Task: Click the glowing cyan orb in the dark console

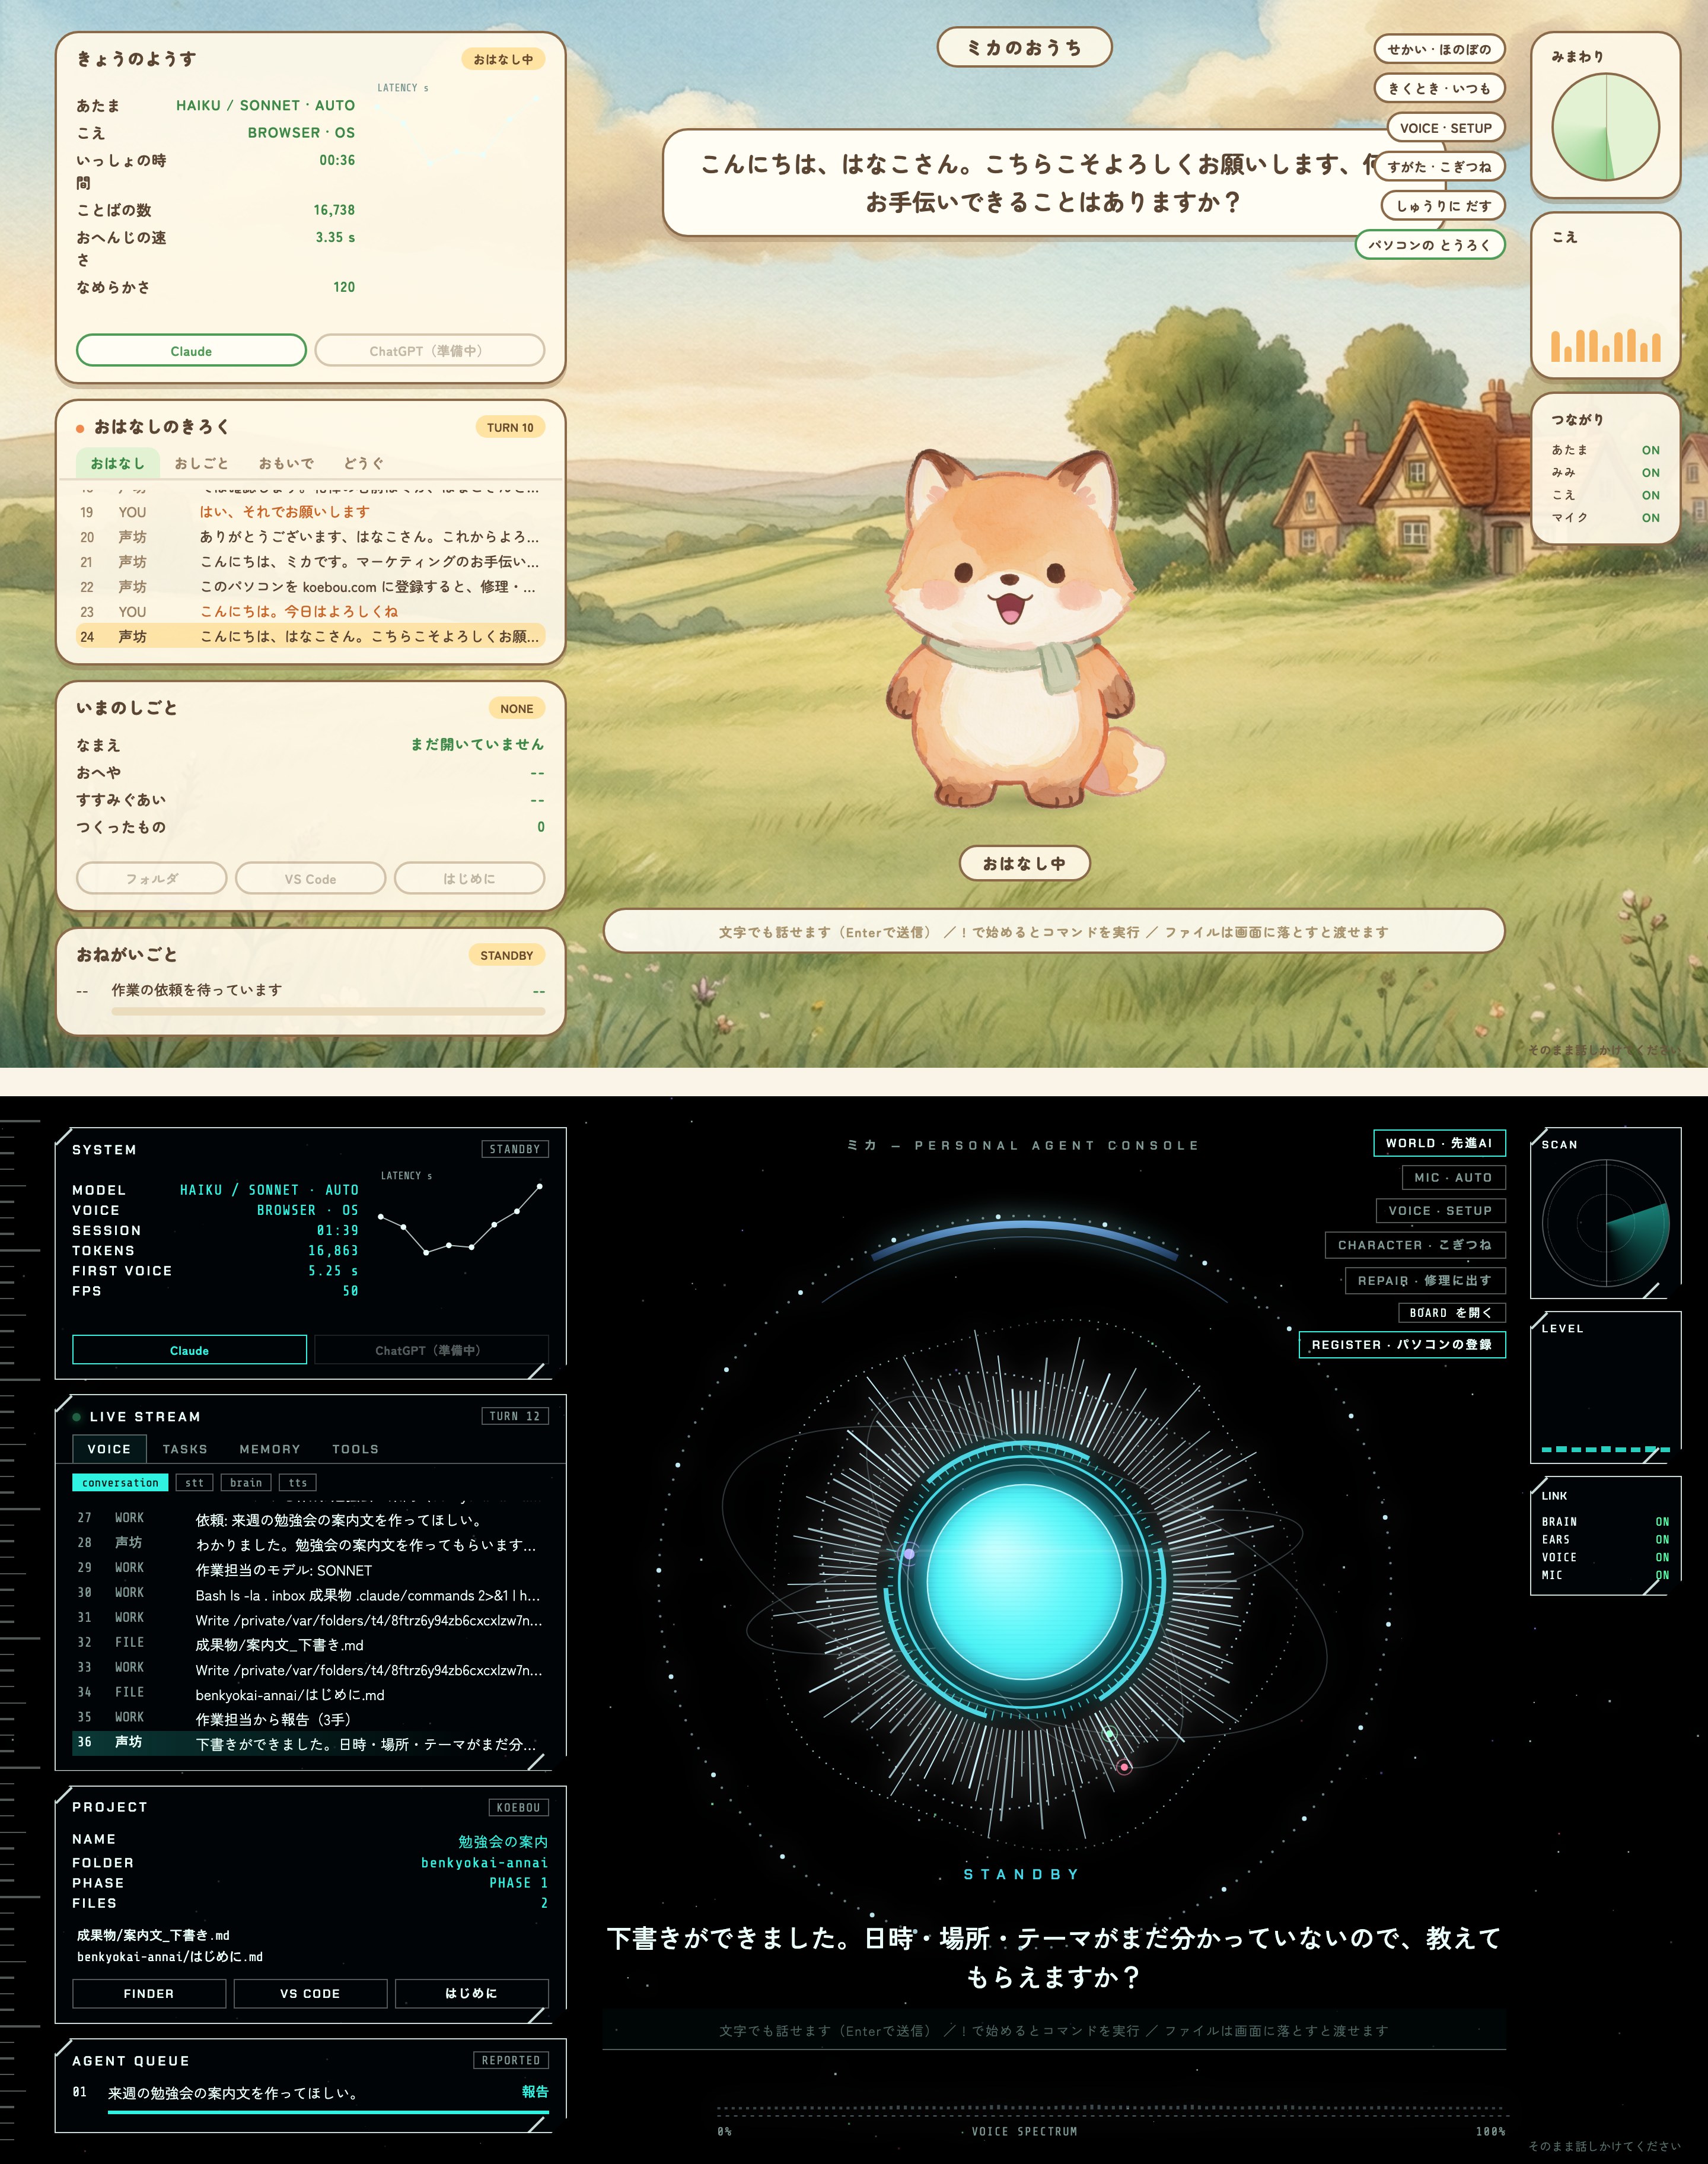Action: 1025,1583
